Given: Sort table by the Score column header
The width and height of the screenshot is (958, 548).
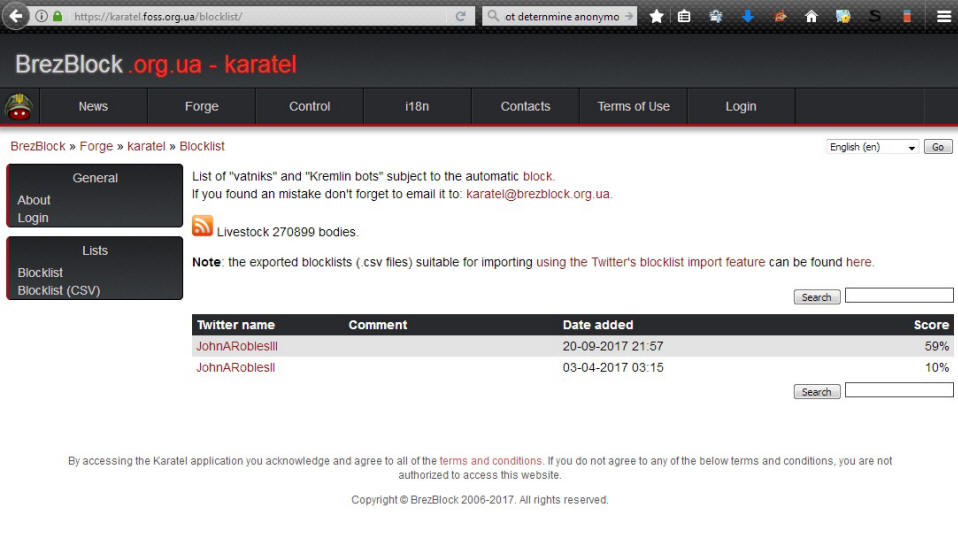Looking at the screenshot, I should click(x=930, y=325).
